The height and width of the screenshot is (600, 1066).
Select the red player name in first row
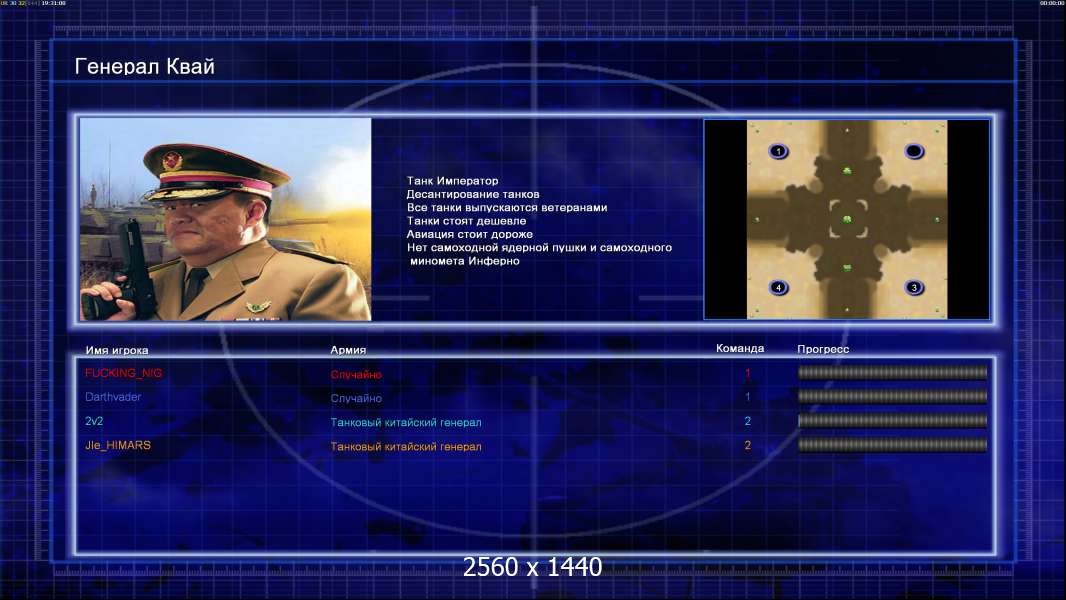pyautogui.click(x=124, y=373)
